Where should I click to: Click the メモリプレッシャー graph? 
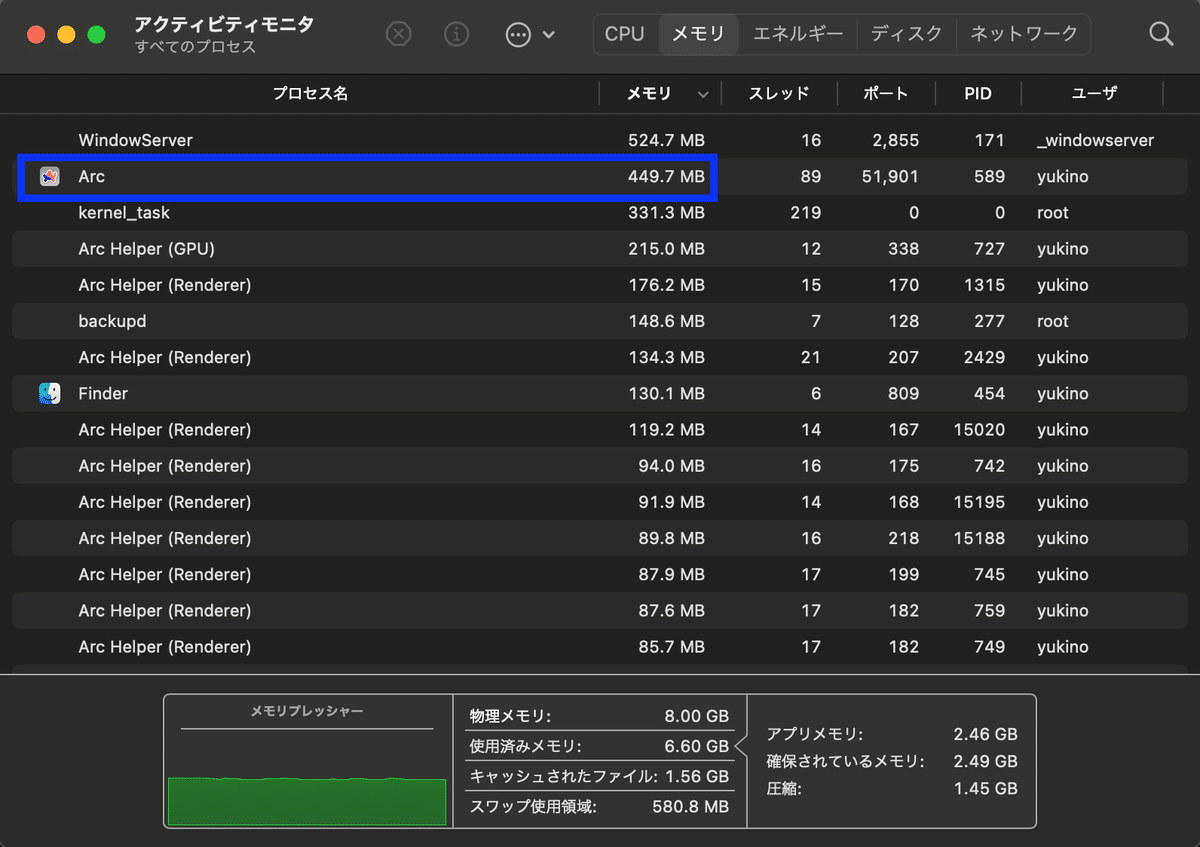pos(307,801)
